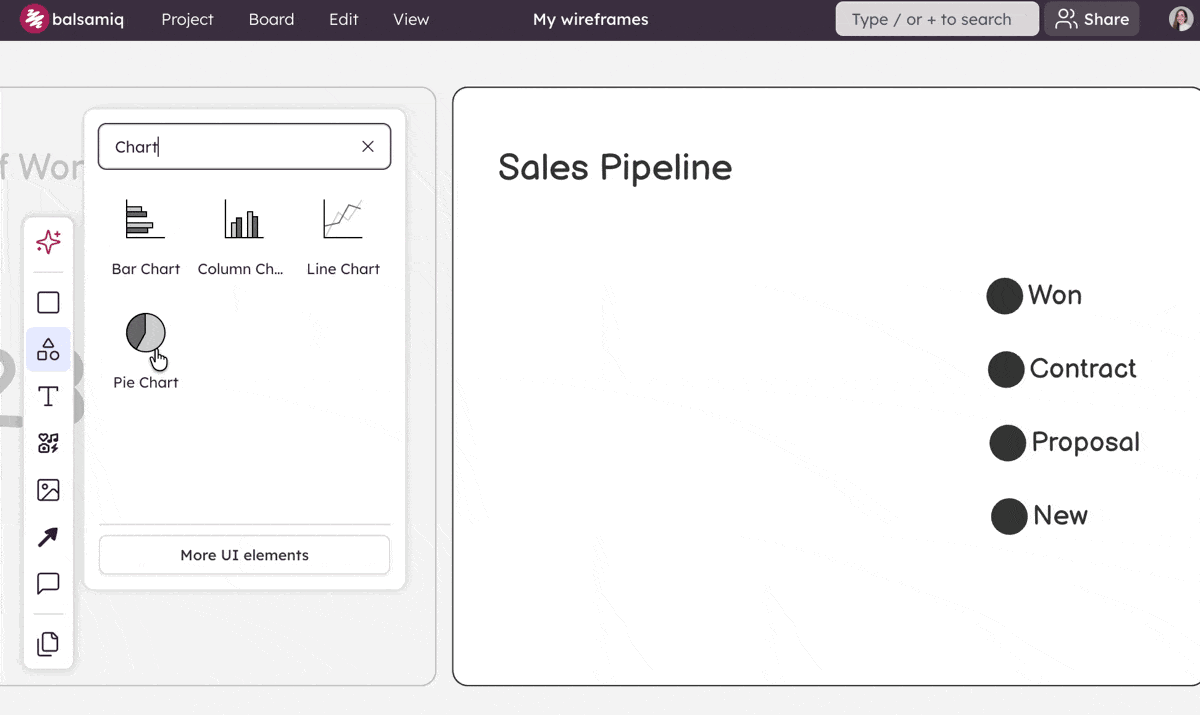1200x715 pixels.
Task: Select the Pie Chart element
Action: (x=146, y=350)
